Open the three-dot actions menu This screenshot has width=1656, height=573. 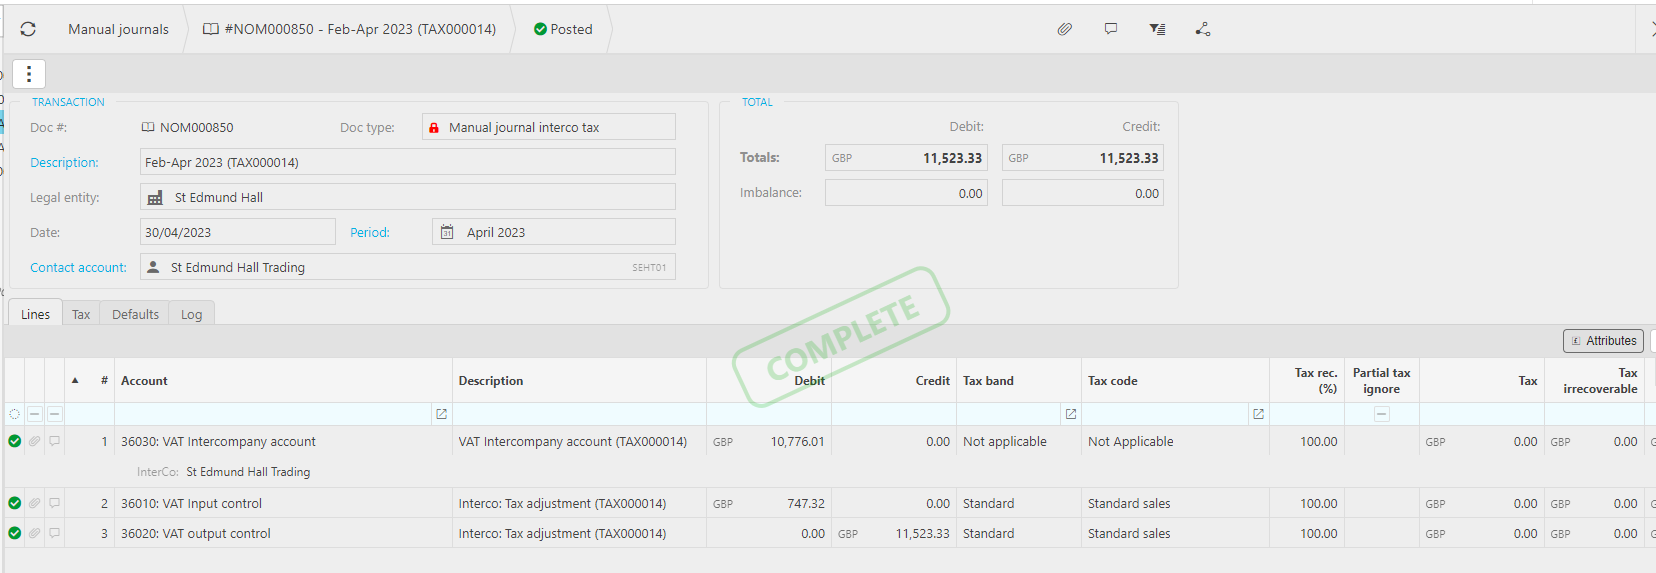point(29,74)
